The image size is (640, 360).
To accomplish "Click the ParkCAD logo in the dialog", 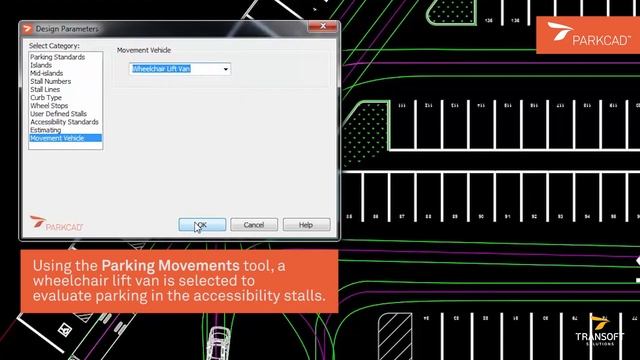I will click(56, 223).
